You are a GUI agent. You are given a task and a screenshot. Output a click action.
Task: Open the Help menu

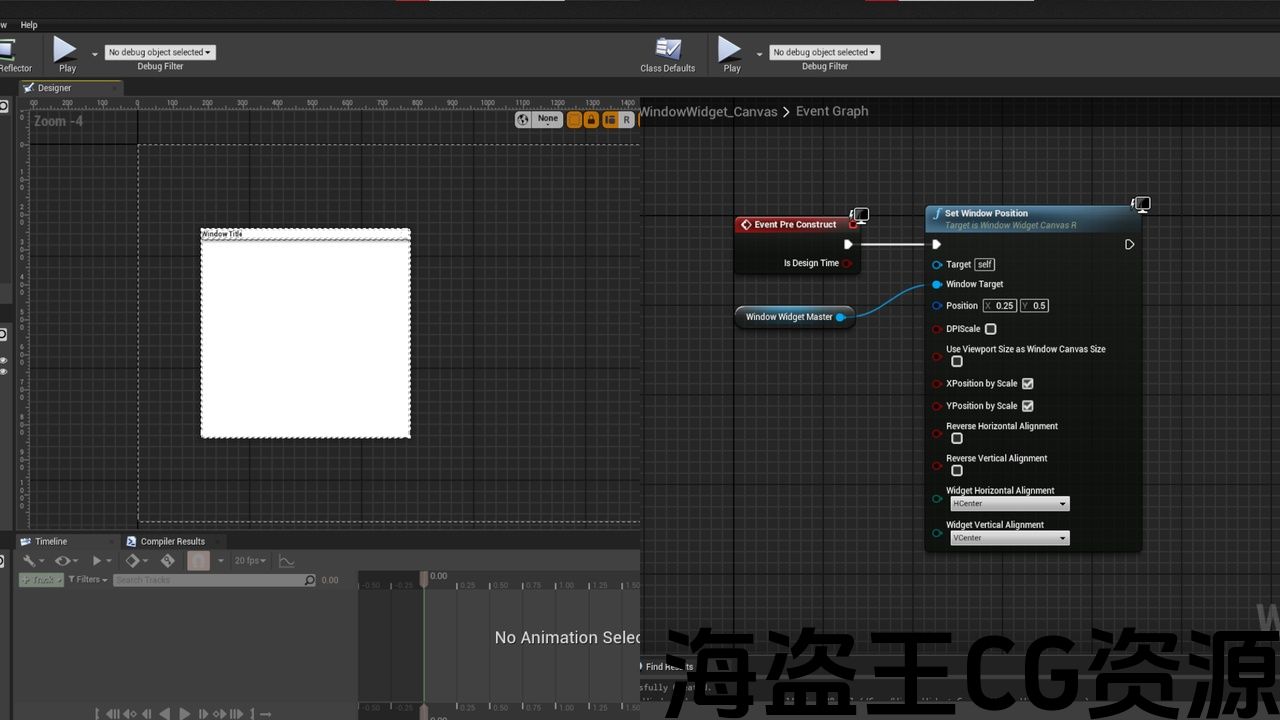(29, 25)
